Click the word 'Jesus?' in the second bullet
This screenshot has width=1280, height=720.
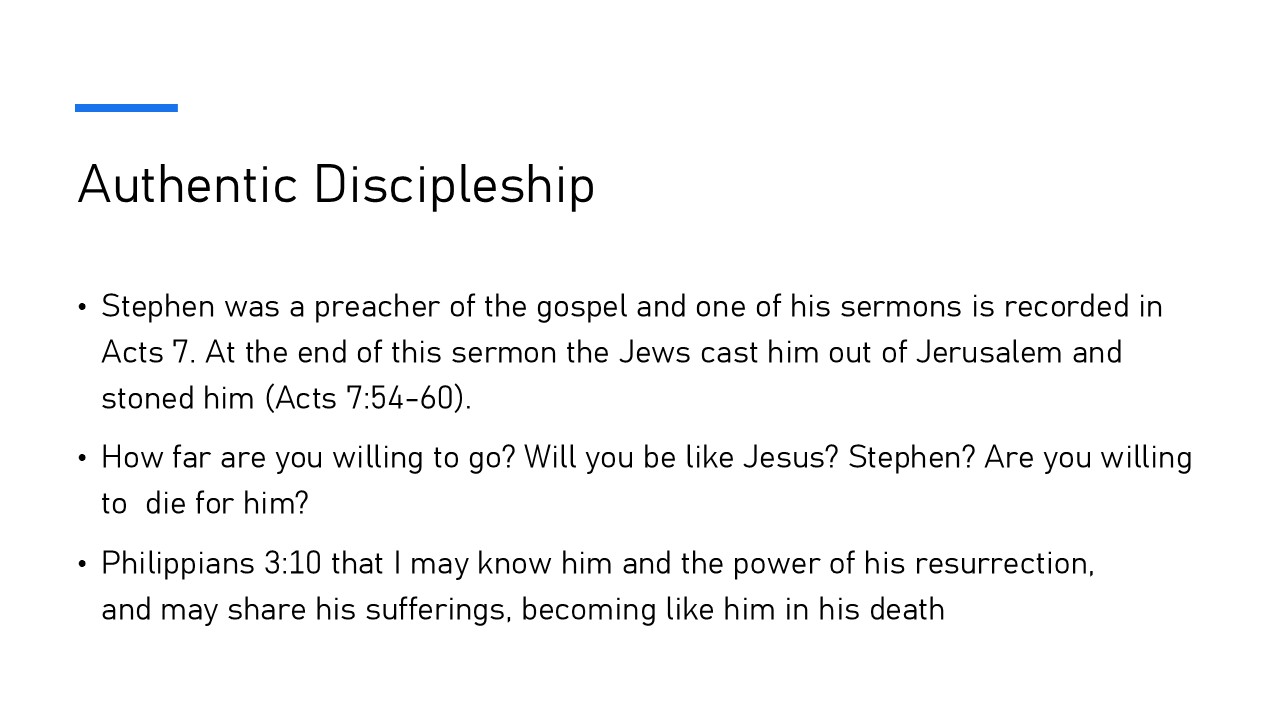790,458
